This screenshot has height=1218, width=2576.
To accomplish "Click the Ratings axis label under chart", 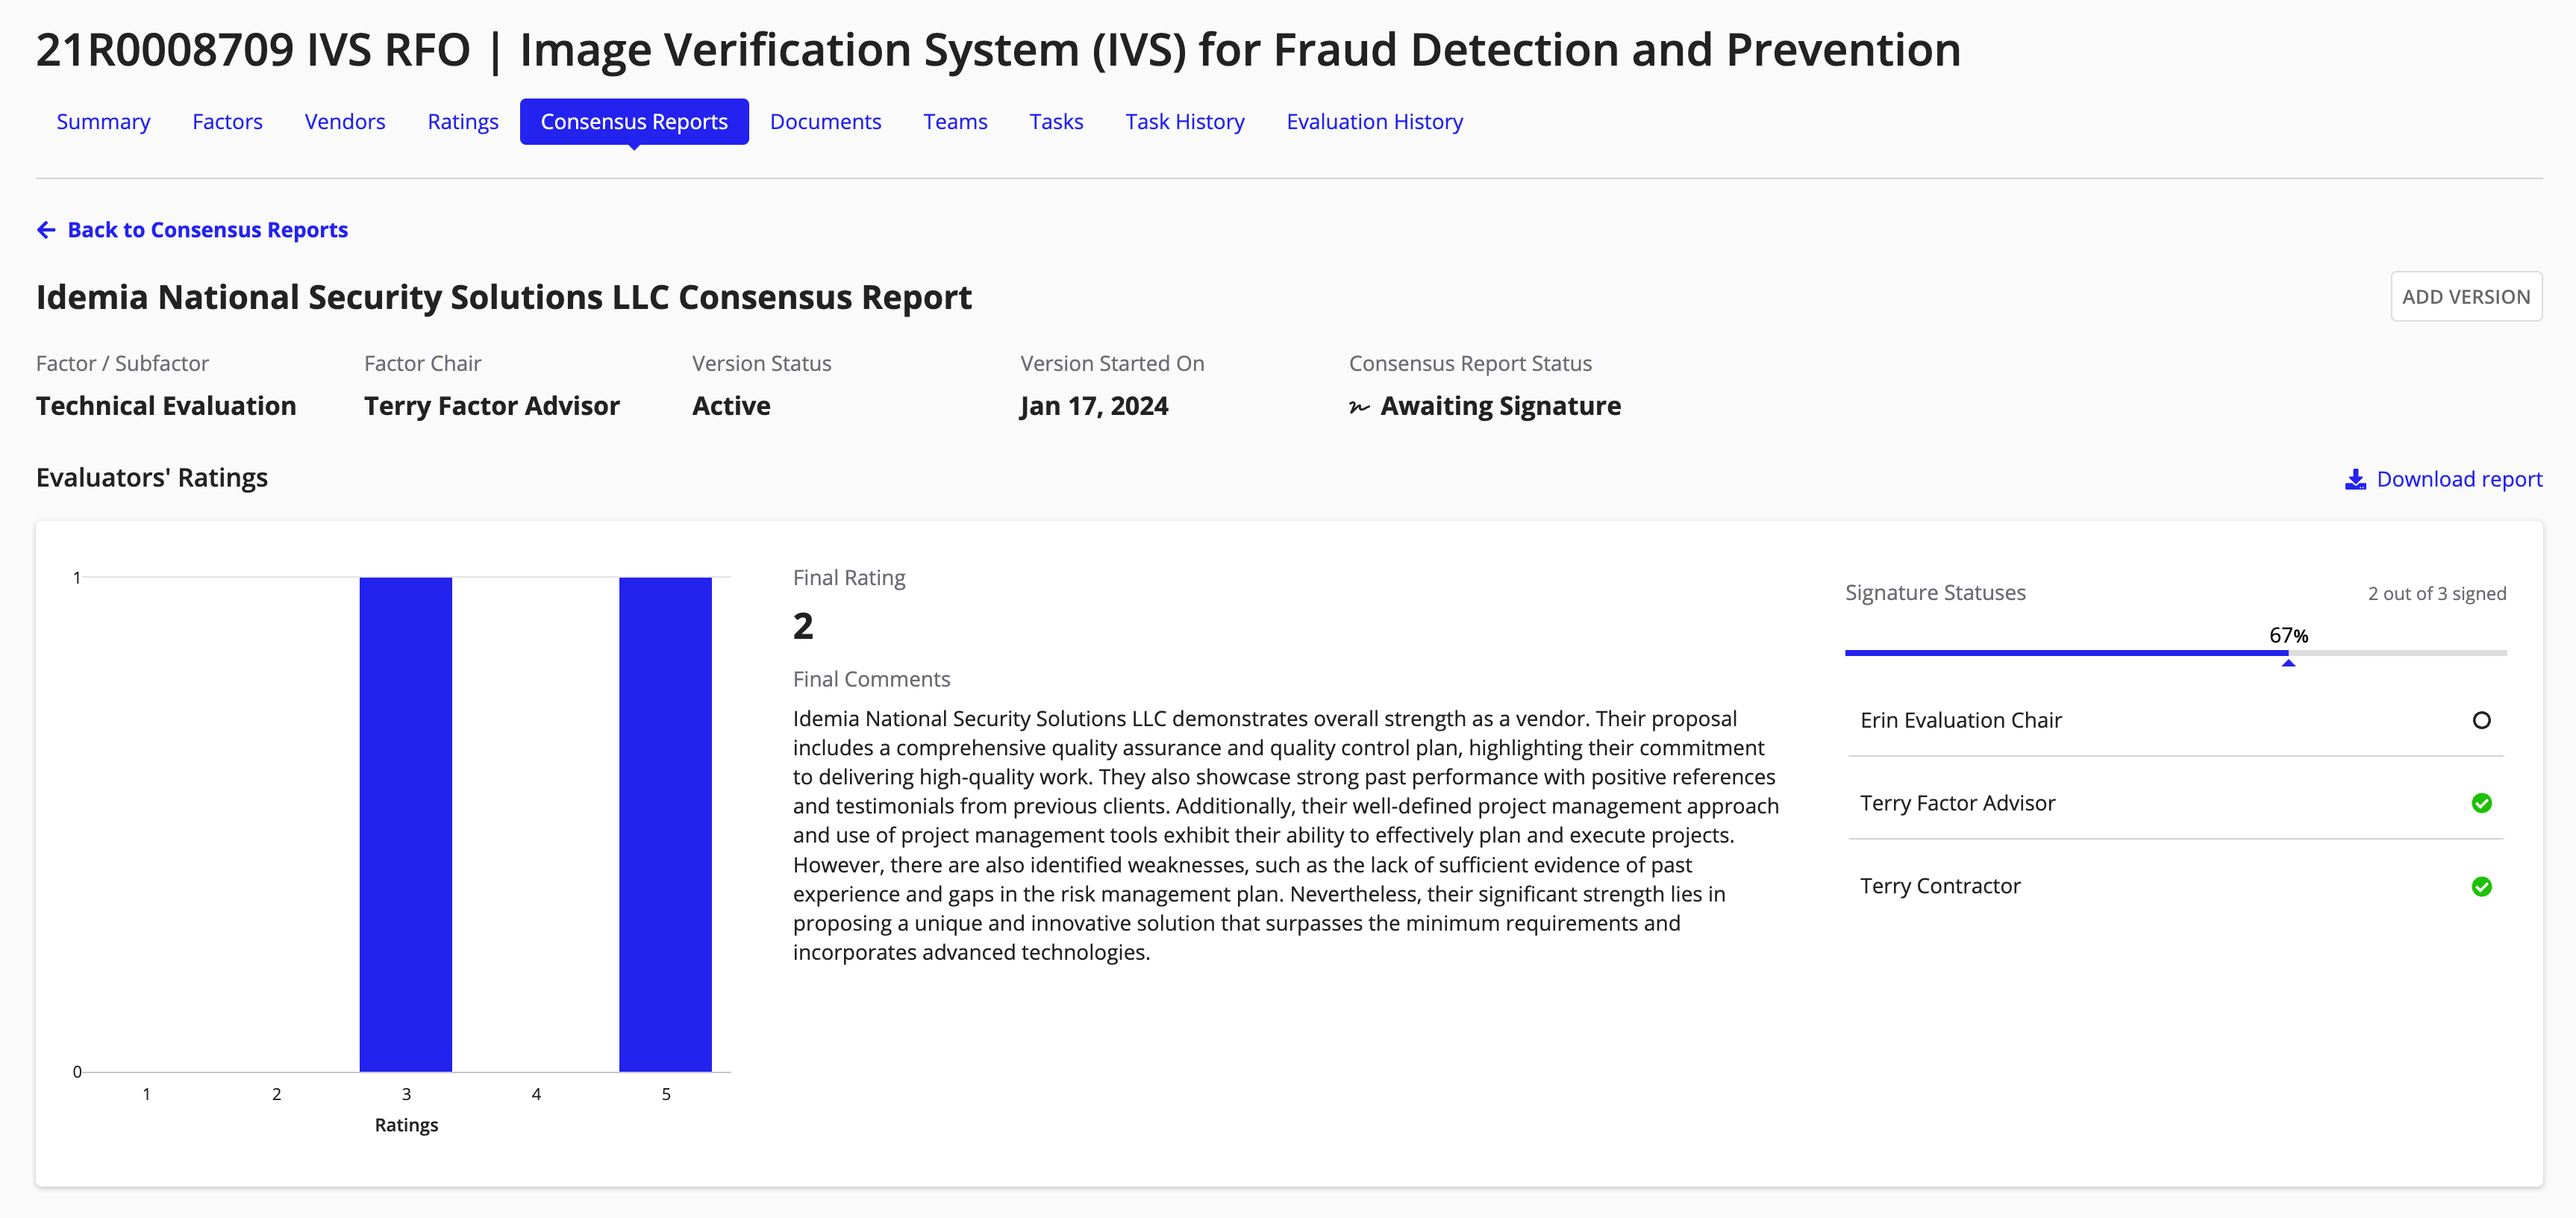I will (x=406, y=1125).
